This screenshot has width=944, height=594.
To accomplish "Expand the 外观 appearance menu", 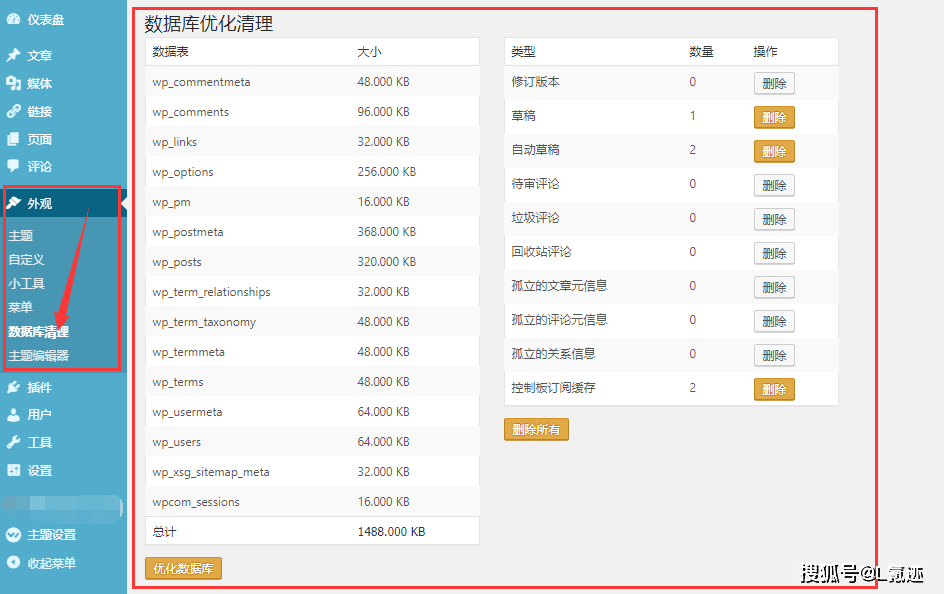I will (x=40, y=203).
